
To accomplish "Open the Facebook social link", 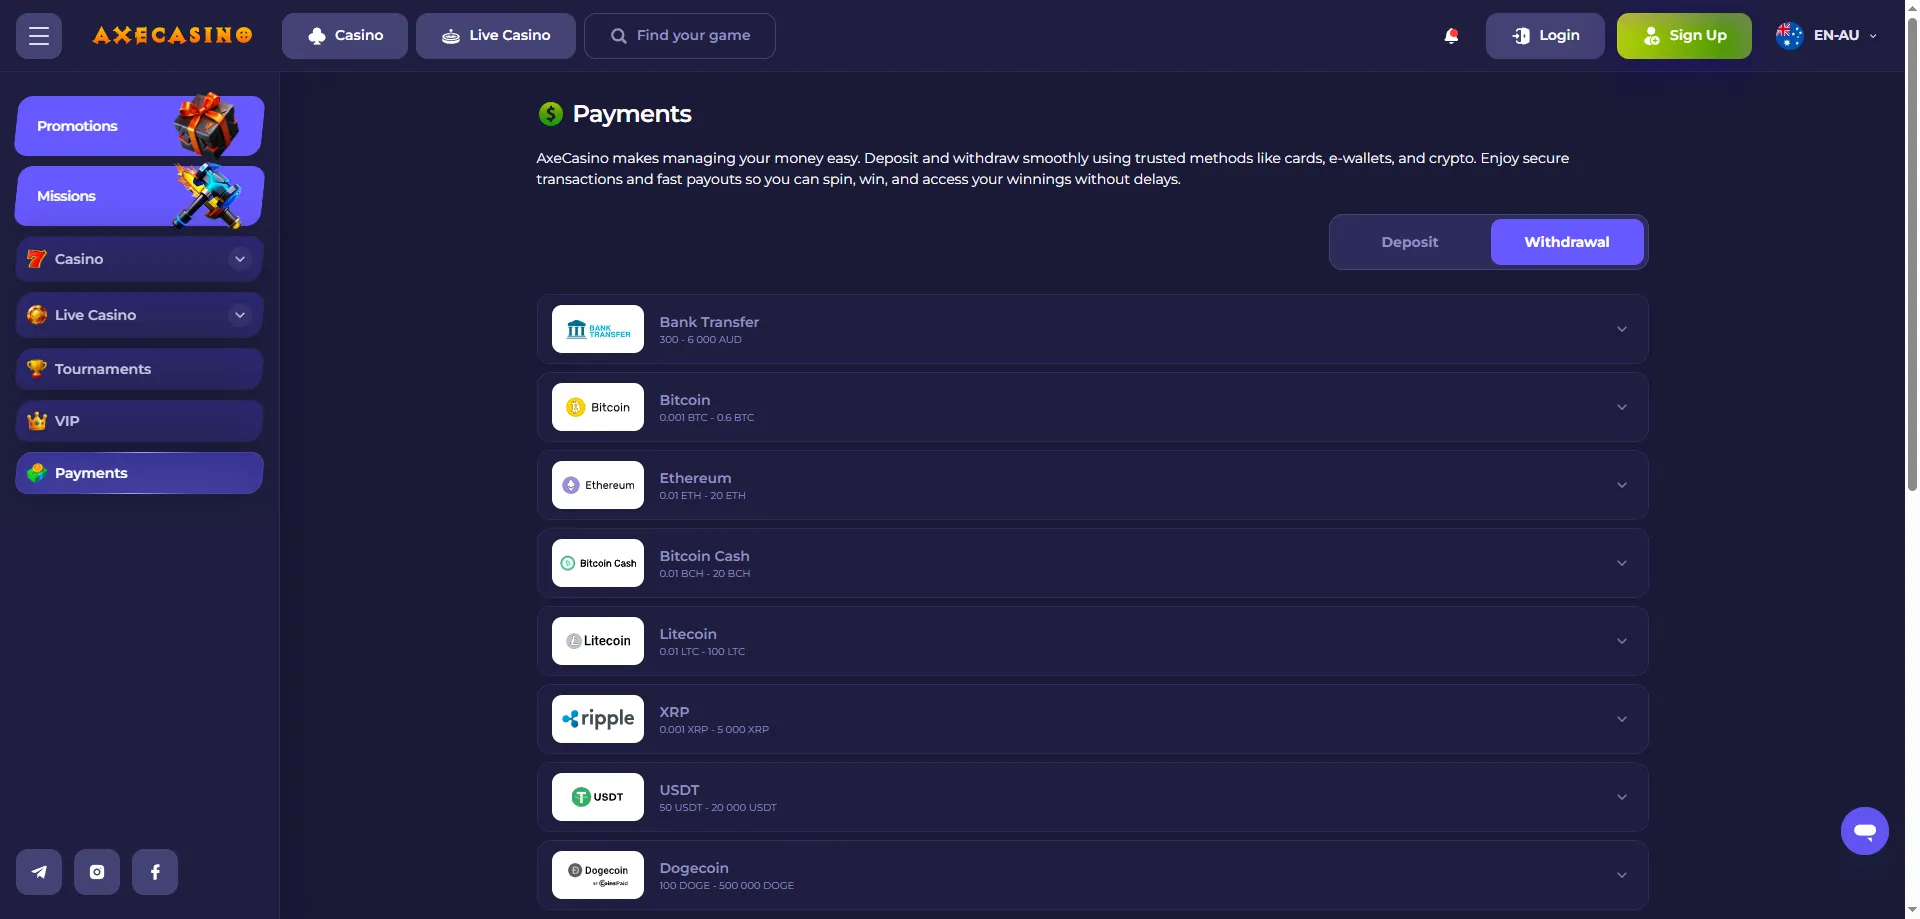I will click(155, 872).
